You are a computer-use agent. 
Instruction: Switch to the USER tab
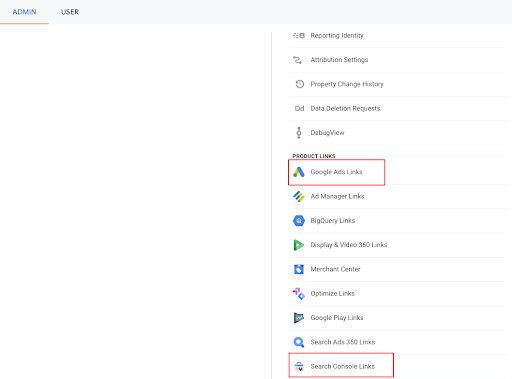coord(70,12)
